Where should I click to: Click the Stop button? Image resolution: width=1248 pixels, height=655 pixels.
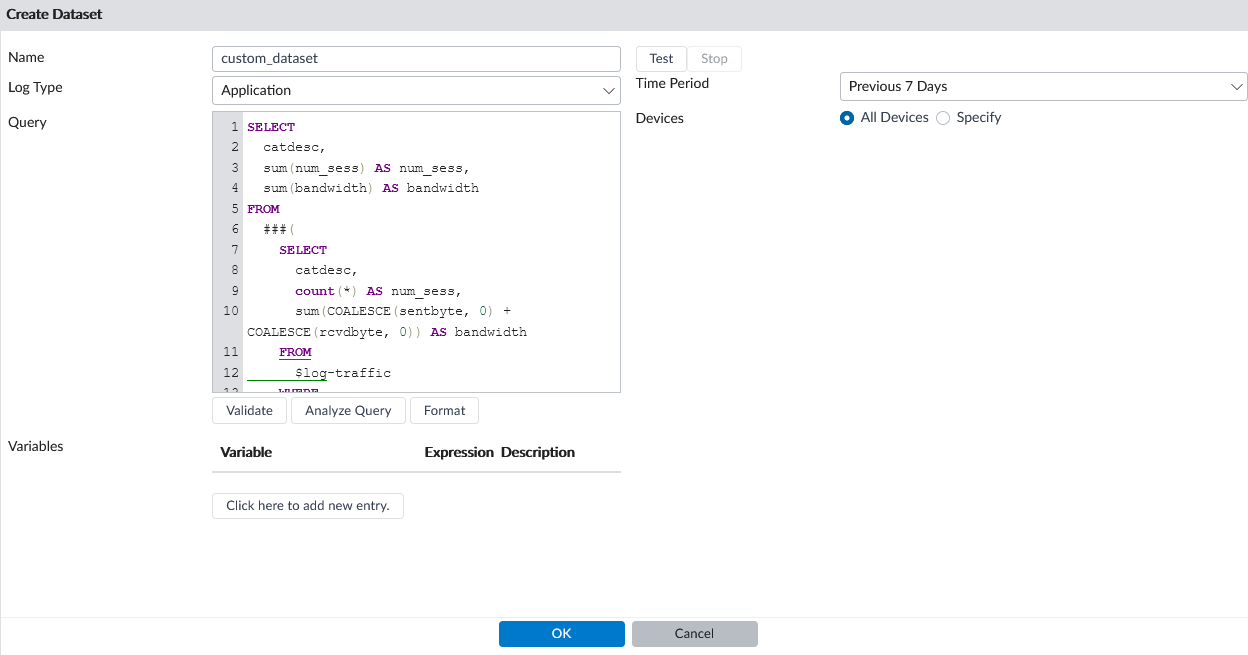[714, 58]
